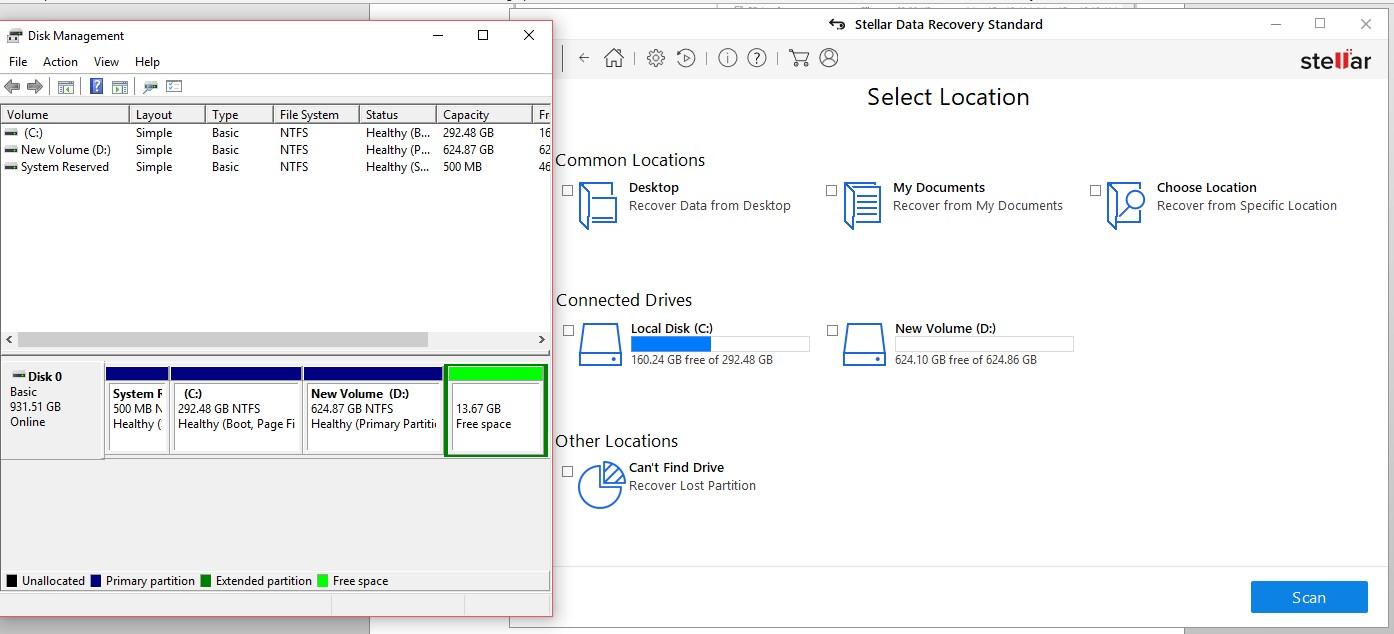
Task: Click "Recover Lost Partition" text
Action: coord(692,486)
